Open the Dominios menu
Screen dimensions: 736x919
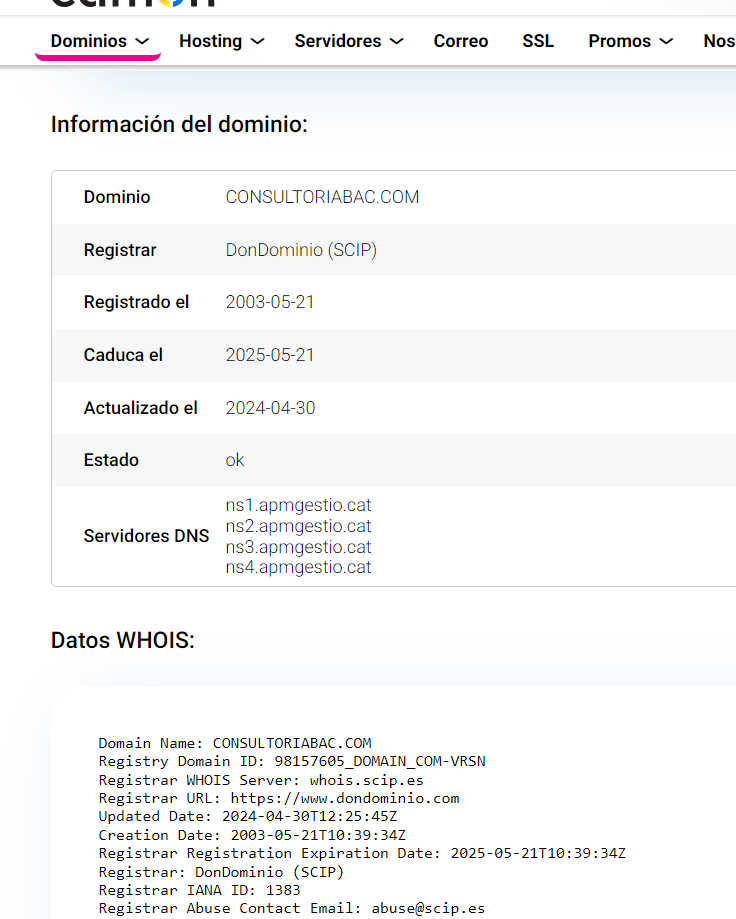coord(99,41)
